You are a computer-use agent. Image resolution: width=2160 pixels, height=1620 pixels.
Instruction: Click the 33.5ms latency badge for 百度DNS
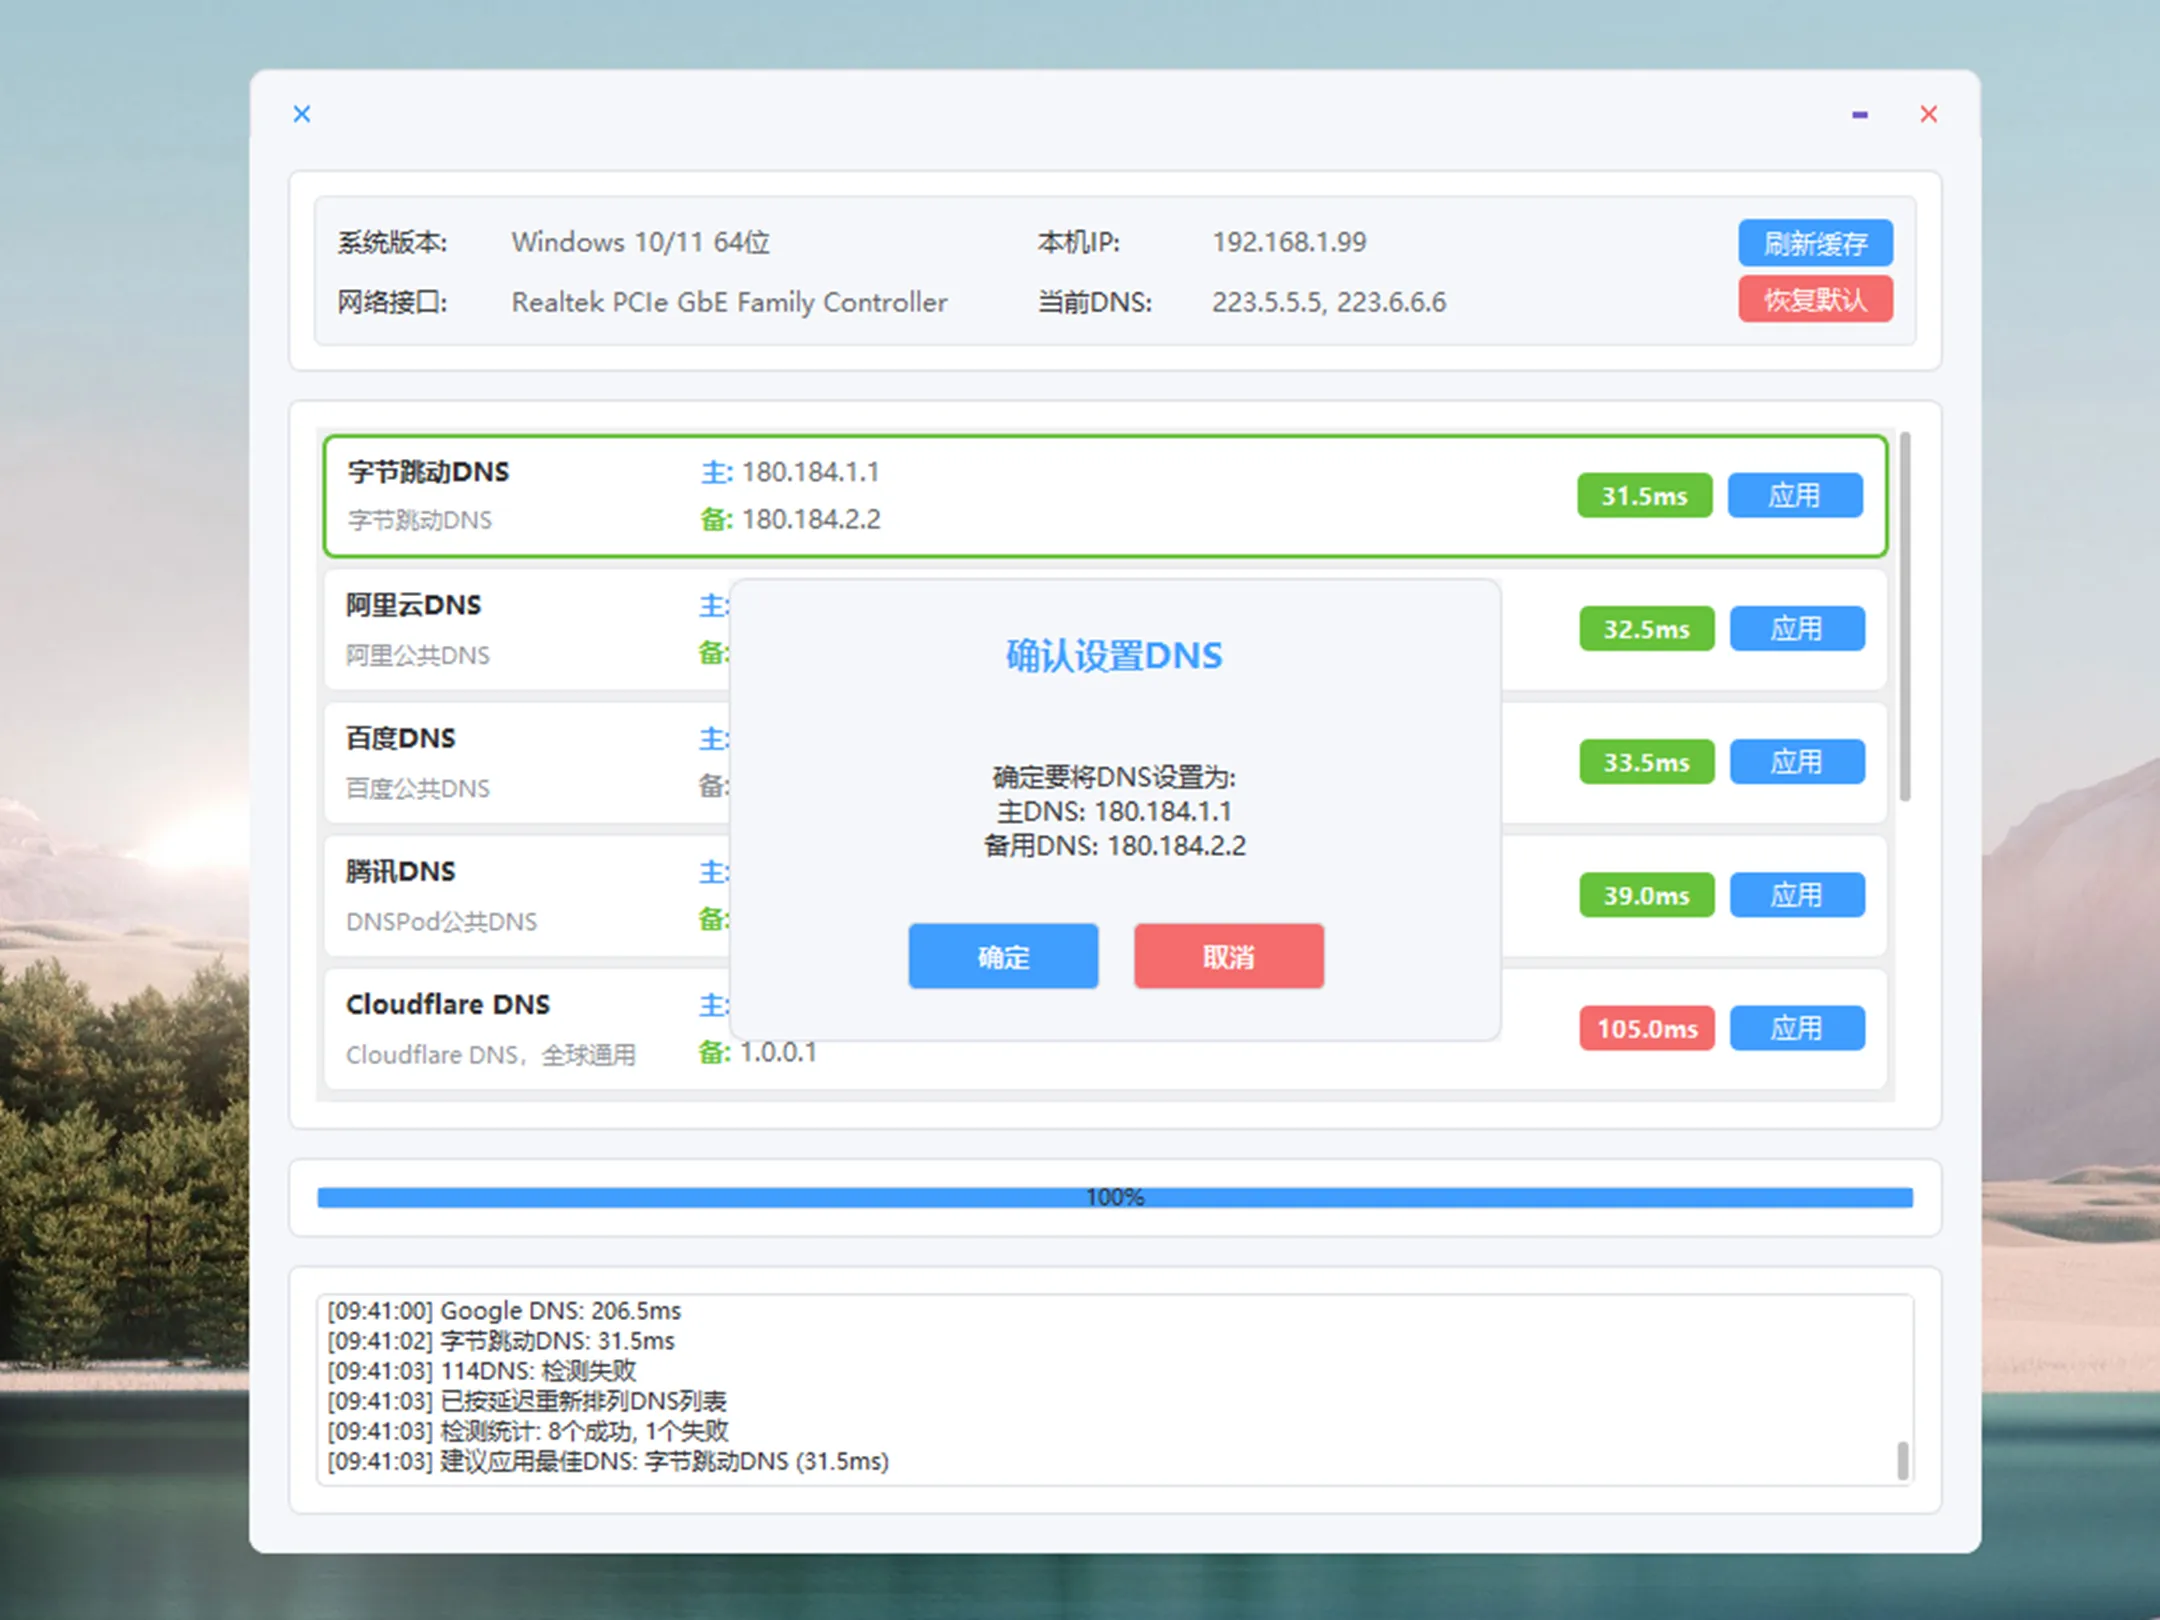pyautogui.click(x=1646, y=761)
